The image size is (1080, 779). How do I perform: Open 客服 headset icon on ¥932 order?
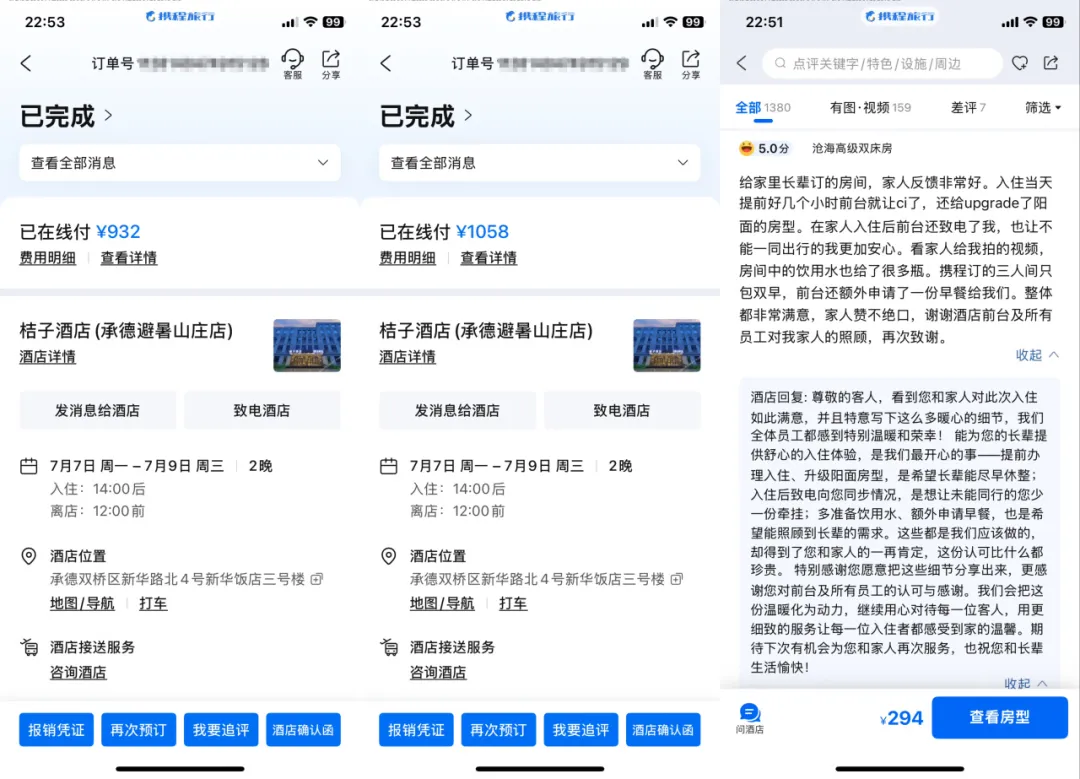coord(293,64)
